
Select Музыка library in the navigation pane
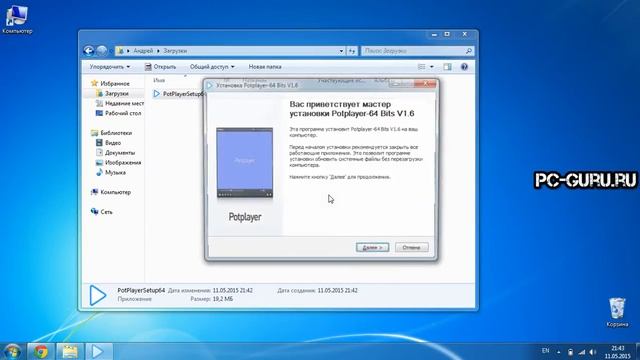111,172
